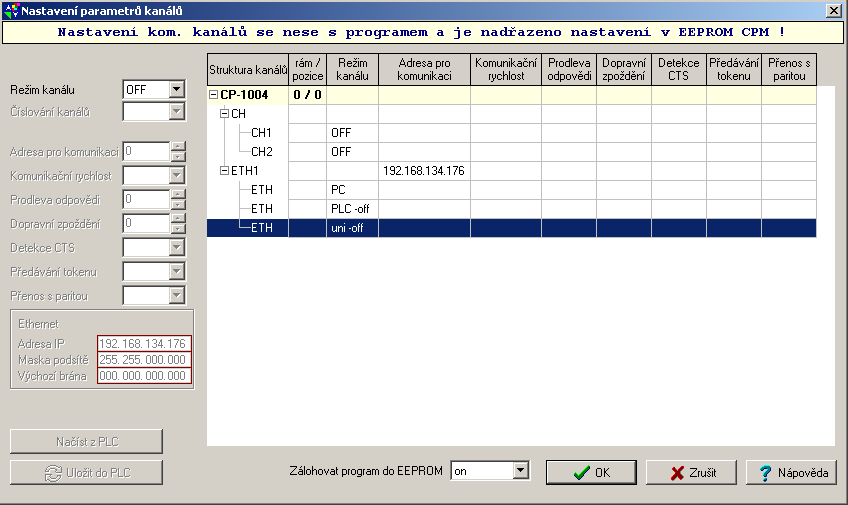848x505 pixels.
Task: Open the Číslování kanálů dropdown
Action: tap(177, 111)
